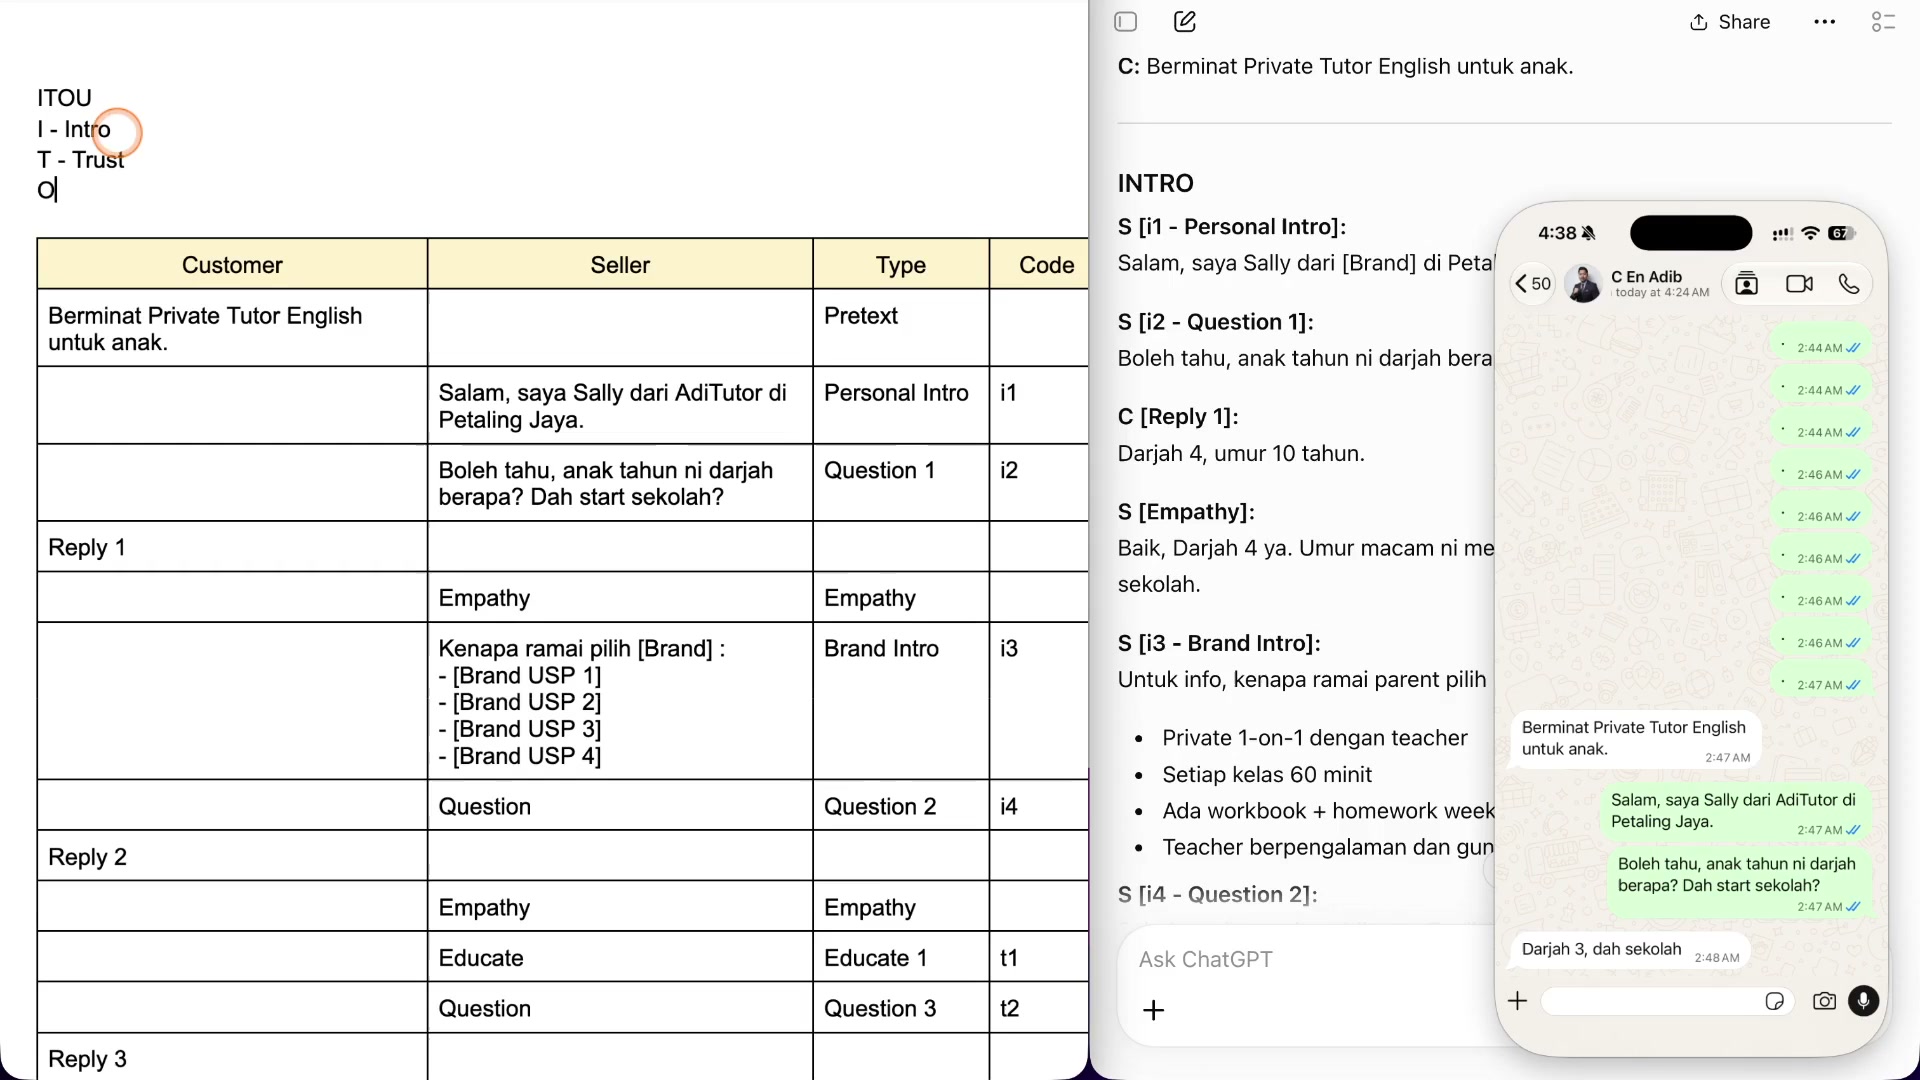Image resolution: width=1920 pixels, height=1080 pixels.
Task: Click the ITOU heading line
Action: [x=64, y=98]
